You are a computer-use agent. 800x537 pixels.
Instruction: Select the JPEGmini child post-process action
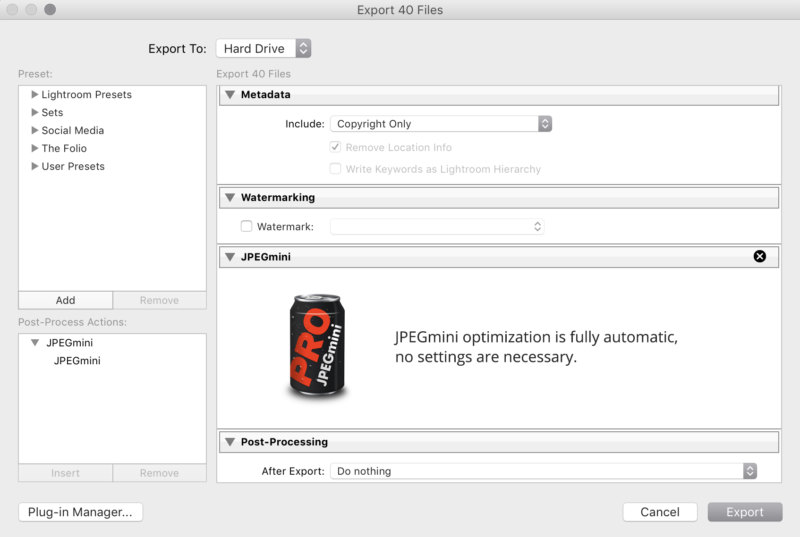pyautogui.click(x=77, y=361)
